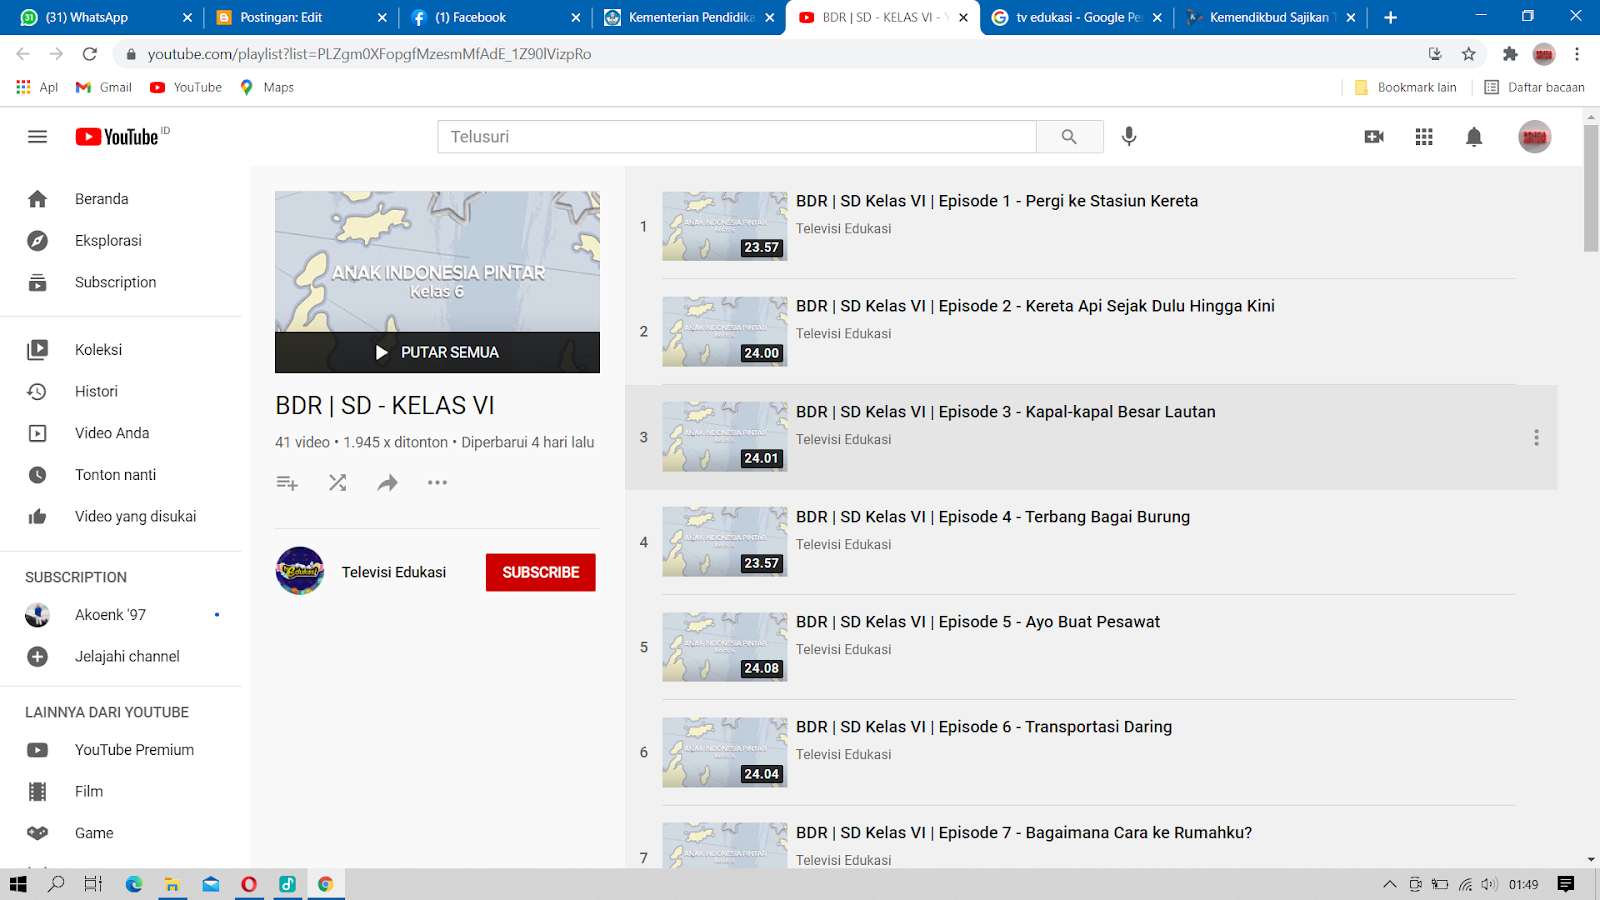
Task: Open Episode 4 Terbang Bagai Burung
Action: [993, 517]
